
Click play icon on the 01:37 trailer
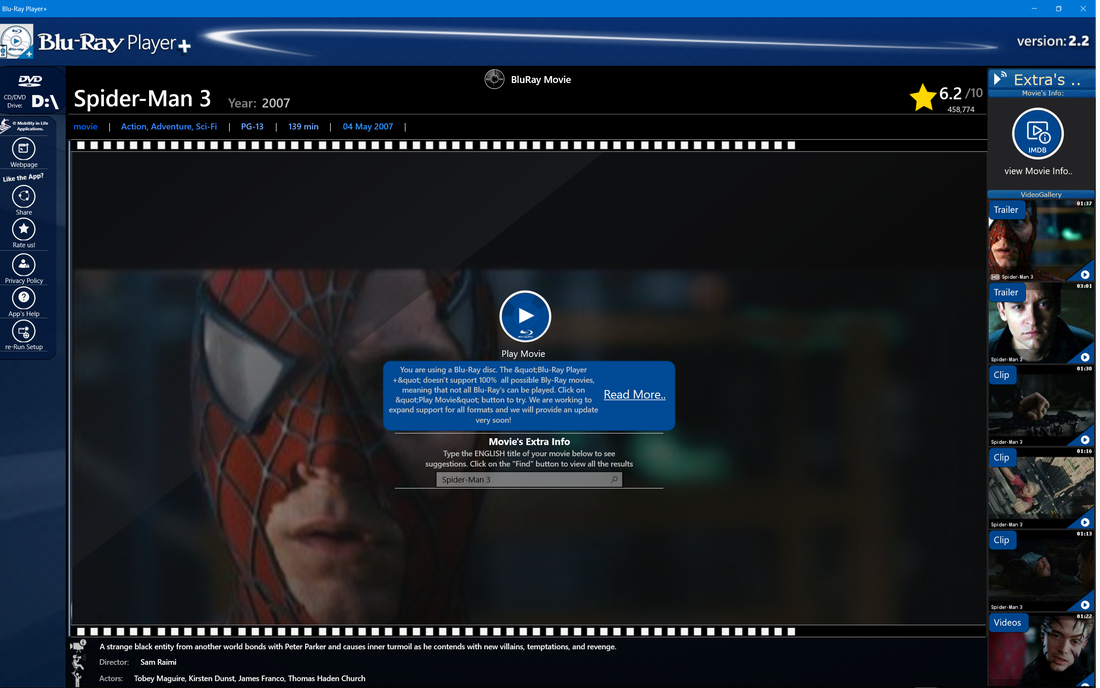click(x=1085, y=274)
